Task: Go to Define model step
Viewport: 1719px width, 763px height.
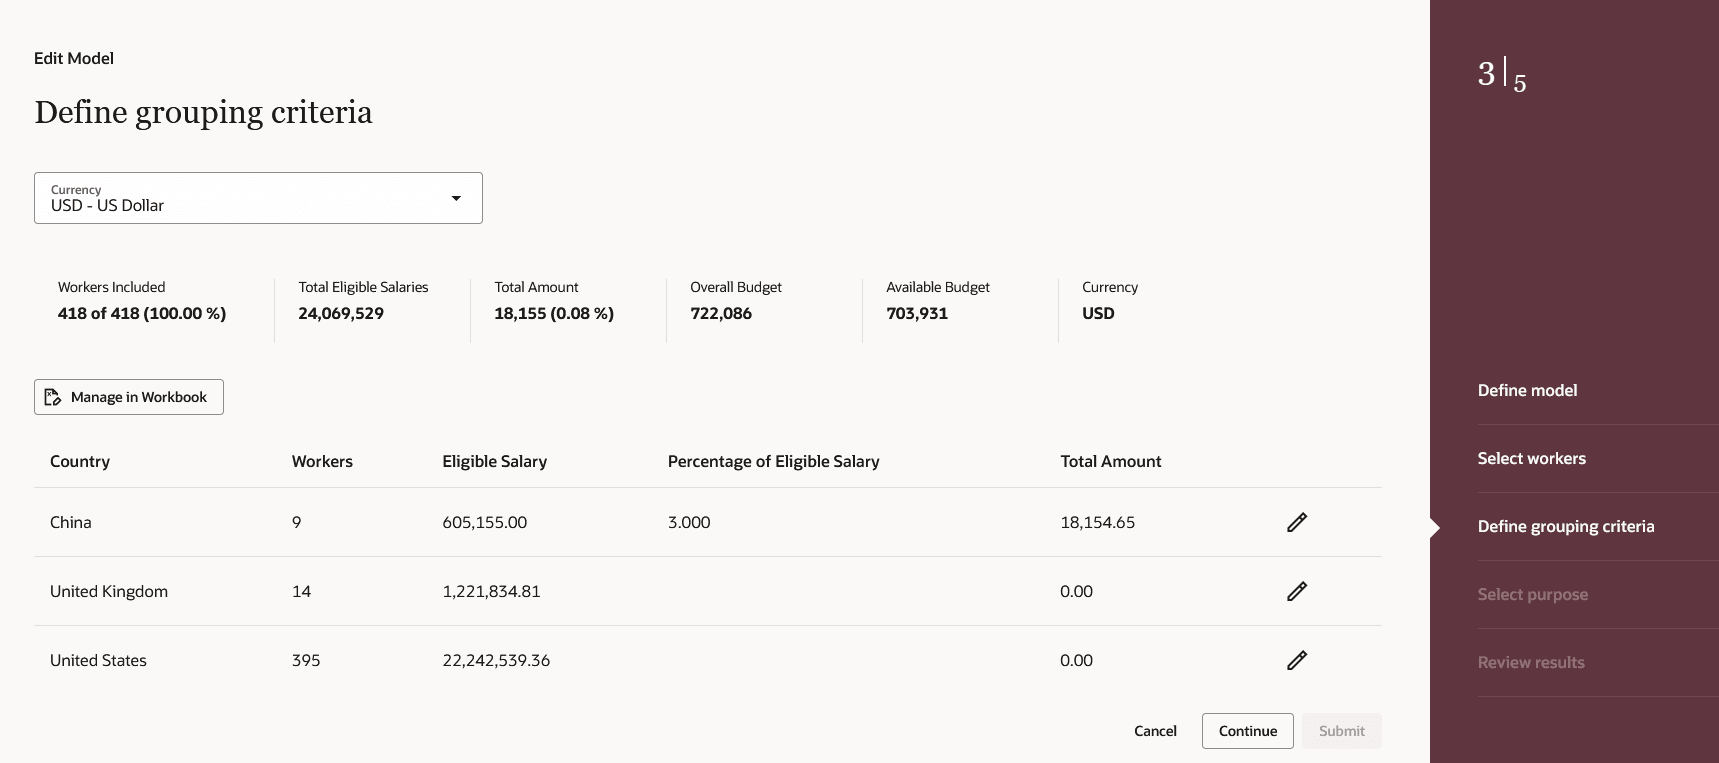Action: [1527, 390]
